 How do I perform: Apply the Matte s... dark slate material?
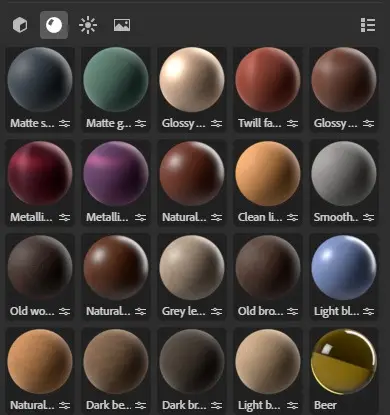40,79
